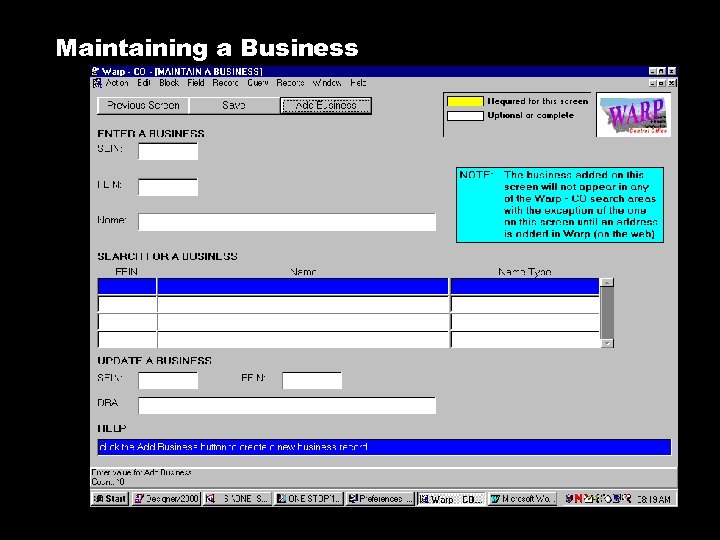
Task: Open the Window menu
Action: click(327, 83)
